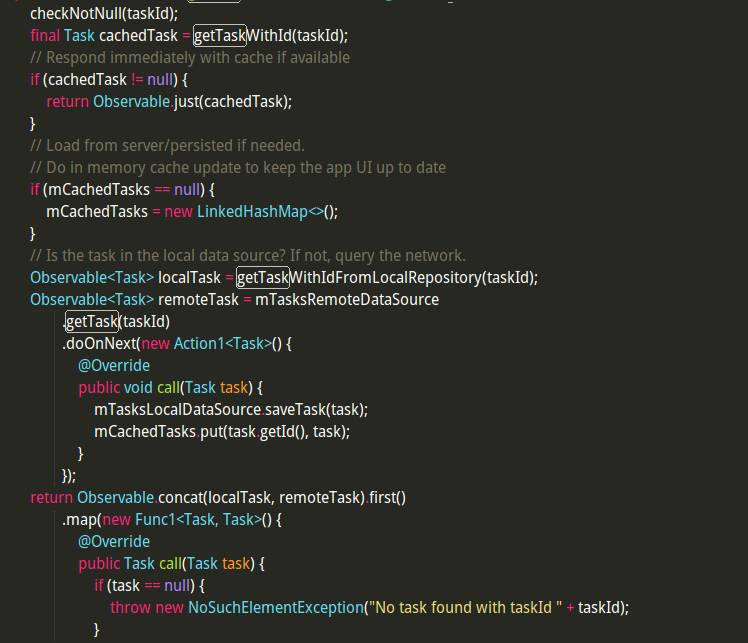This screenshot has height=643, width=748.
Task: Click the 'final' keyword before cachedTask
Action: coord(45,35)
